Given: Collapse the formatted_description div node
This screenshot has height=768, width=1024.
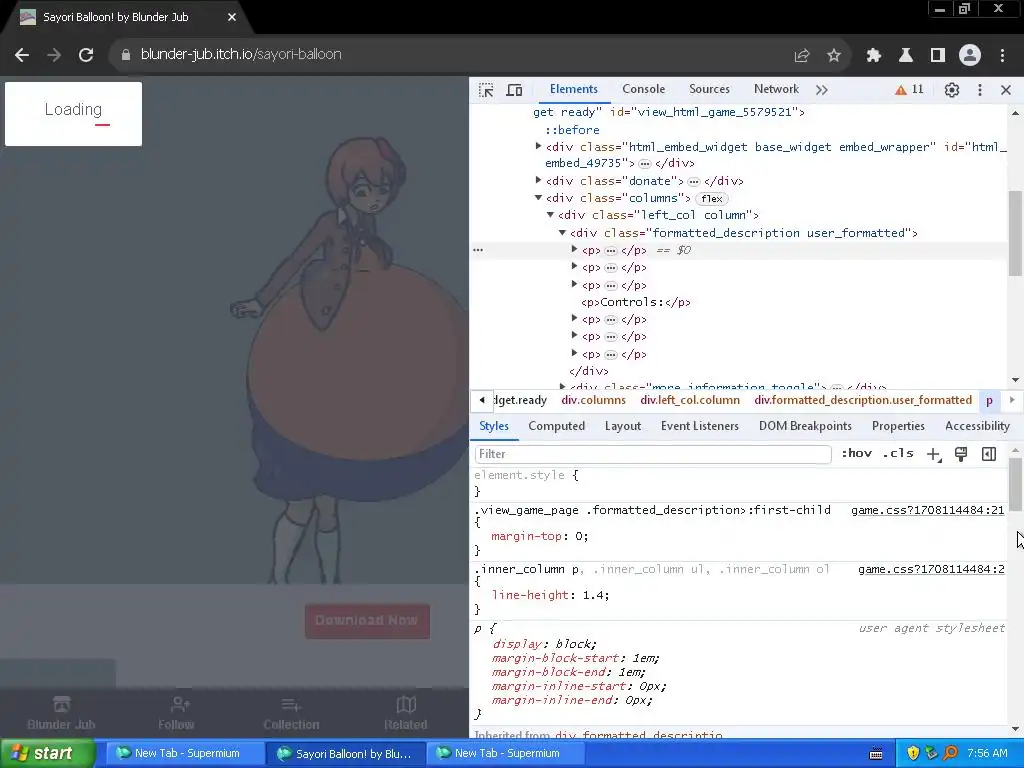Looking at the screenshot, I should click(562, 232).
